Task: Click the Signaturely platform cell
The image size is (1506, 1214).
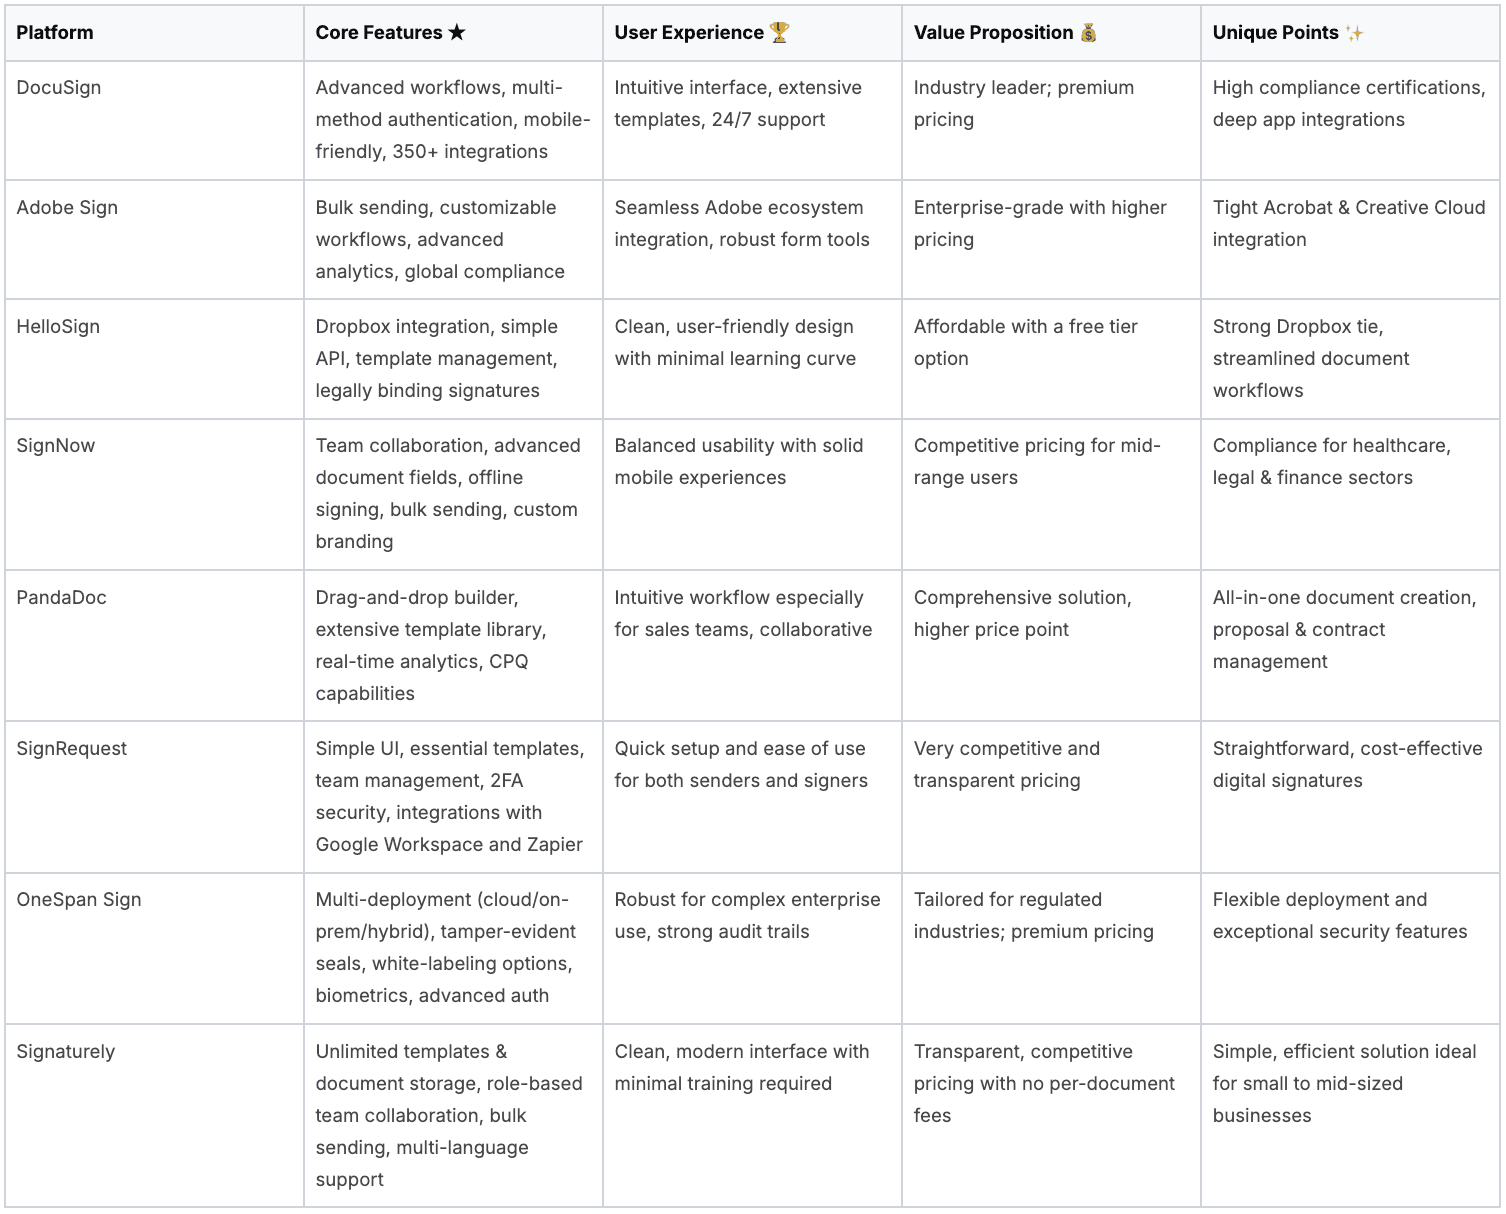Action: pyautogui.click(x=66, y=1052)
